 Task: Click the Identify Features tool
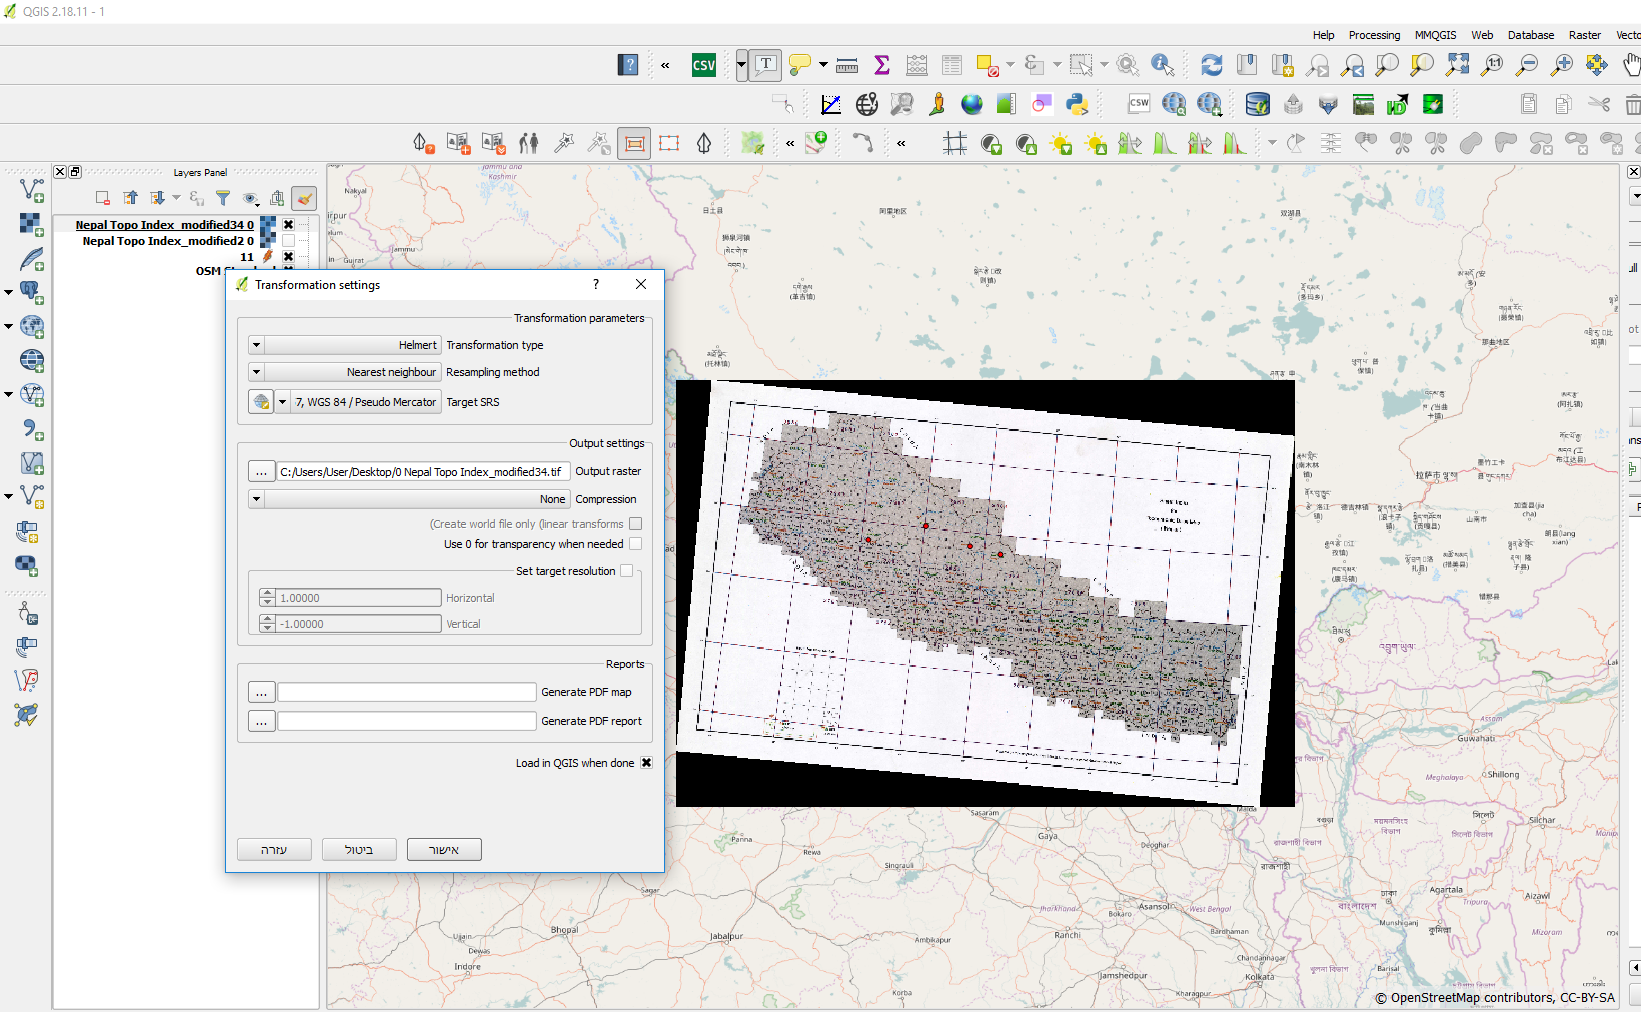coord(1163,65)
